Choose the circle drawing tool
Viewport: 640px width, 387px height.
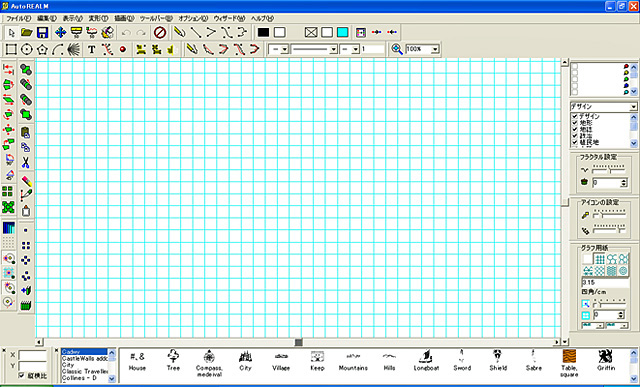(x=27, y=49)
